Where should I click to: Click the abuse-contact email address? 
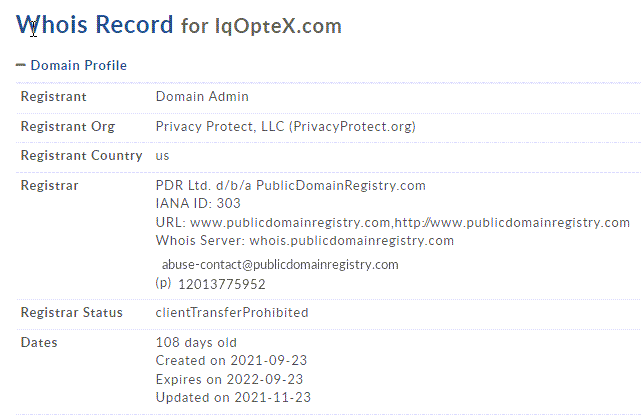[x=280, y=265]
